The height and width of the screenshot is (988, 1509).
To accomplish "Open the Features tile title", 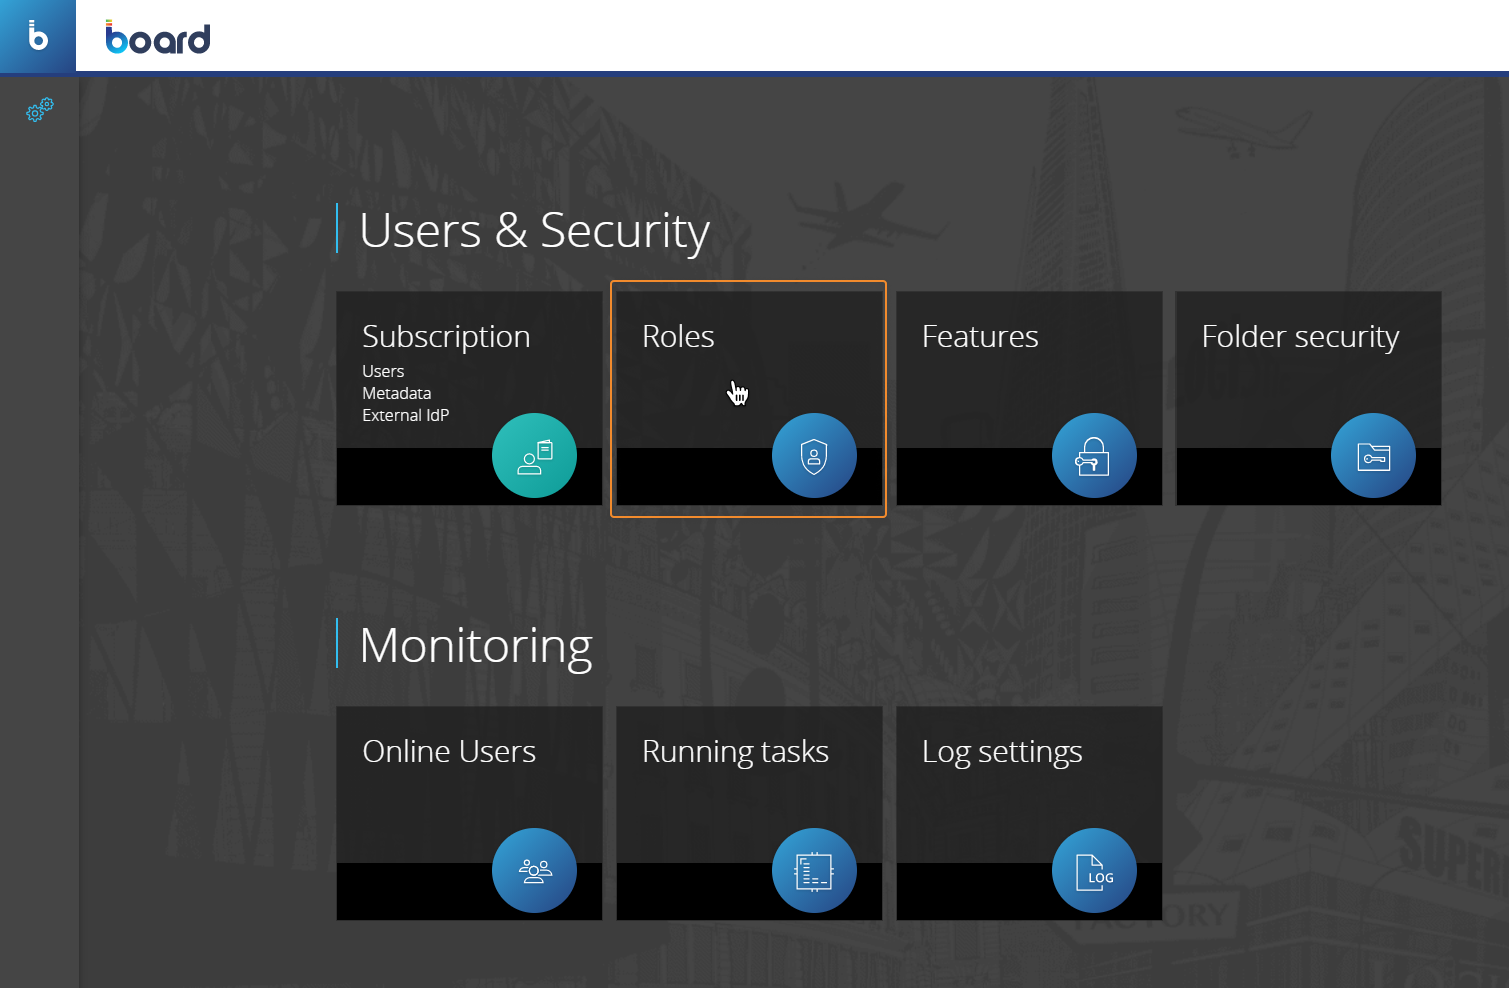I will [x=980, y=337].
